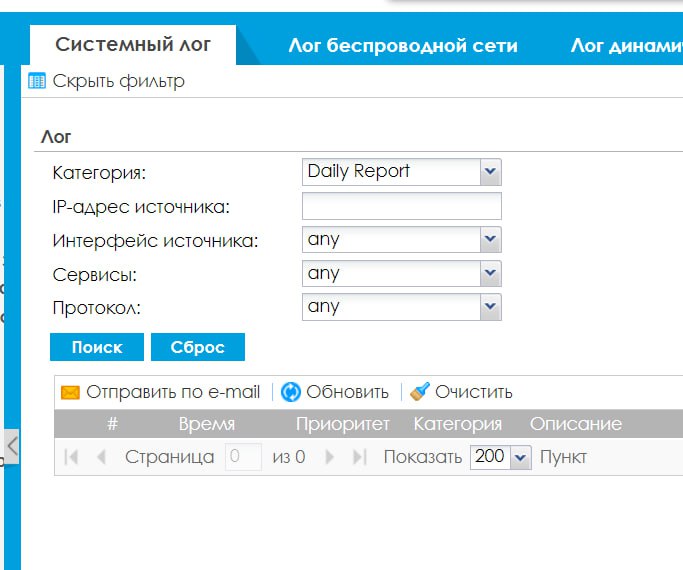Go to first page of log

71,457
